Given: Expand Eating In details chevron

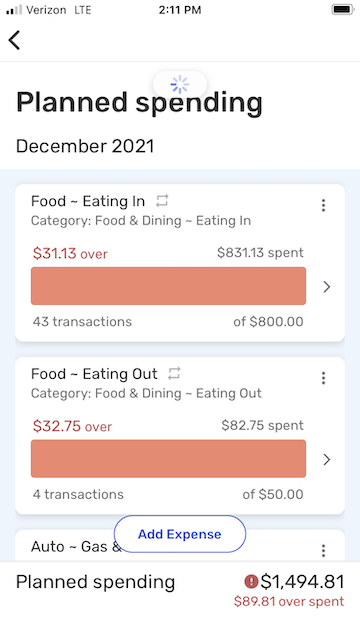Looking at the screenshot, I should pyautogui.click(x=327, y=287).
